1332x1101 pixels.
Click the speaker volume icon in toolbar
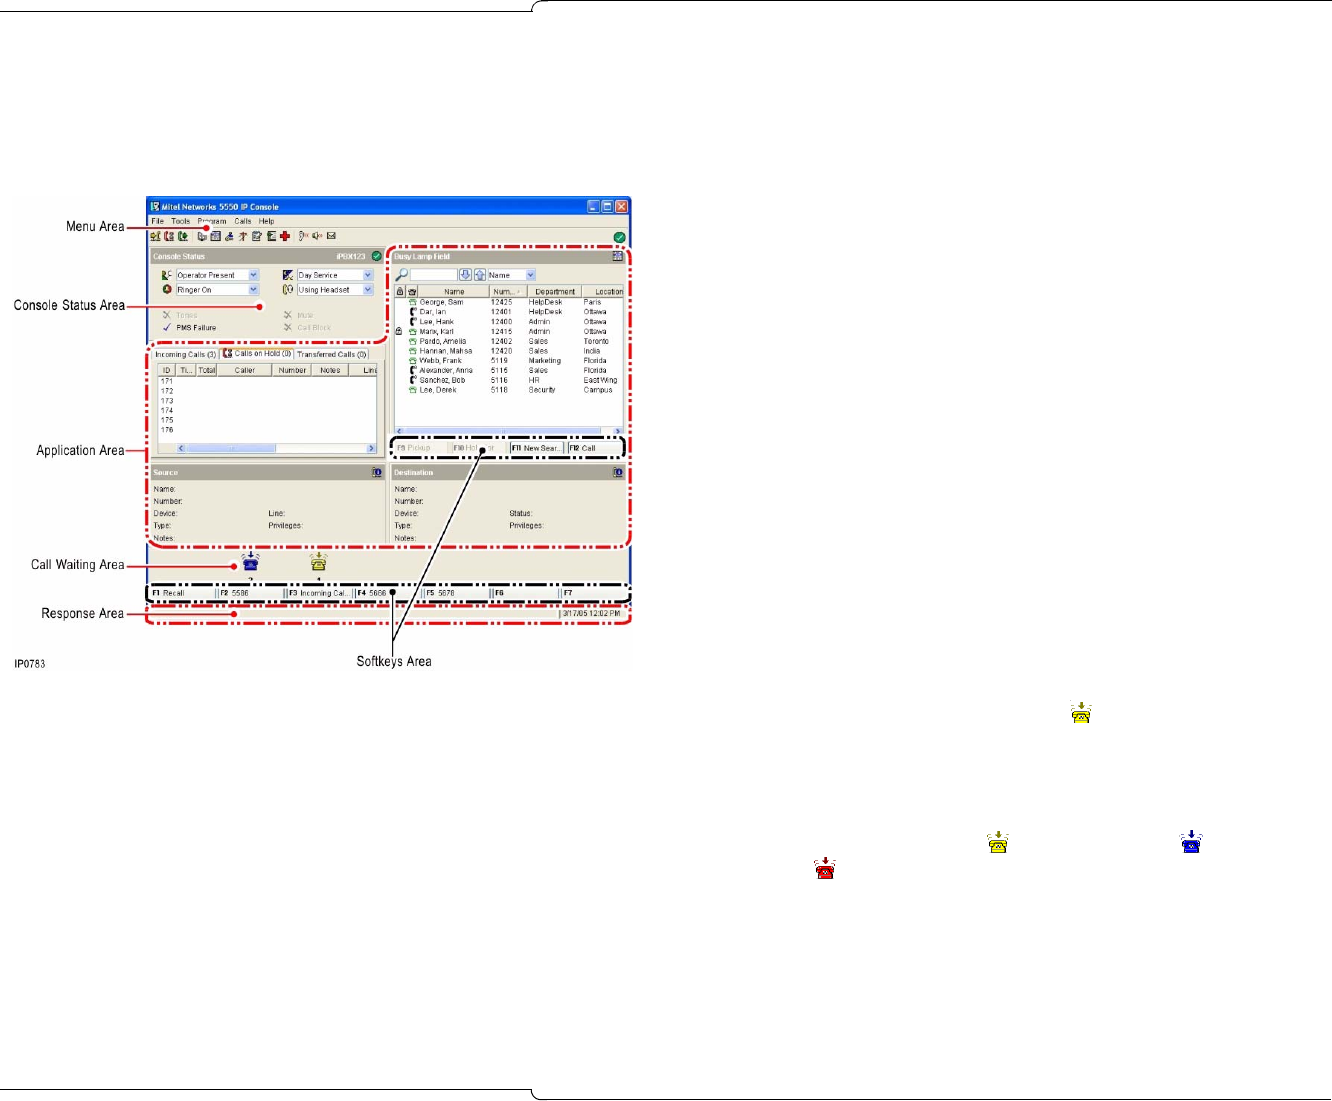(317, 237)
